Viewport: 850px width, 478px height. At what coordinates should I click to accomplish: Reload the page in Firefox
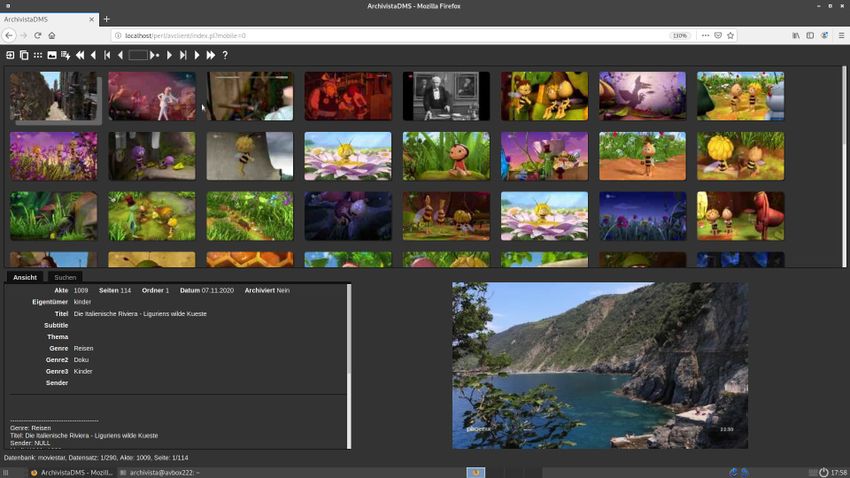tap(38, 35)
